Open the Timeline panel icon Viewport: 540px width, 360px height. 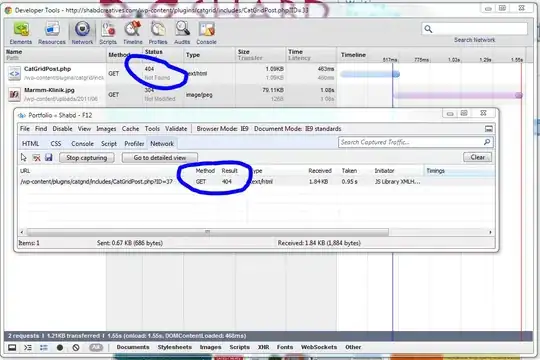(133, 33)
